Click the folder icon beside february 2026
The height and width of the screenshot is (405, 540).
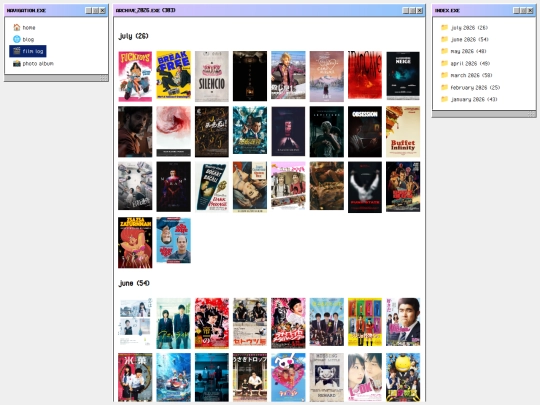click(445, 87)
